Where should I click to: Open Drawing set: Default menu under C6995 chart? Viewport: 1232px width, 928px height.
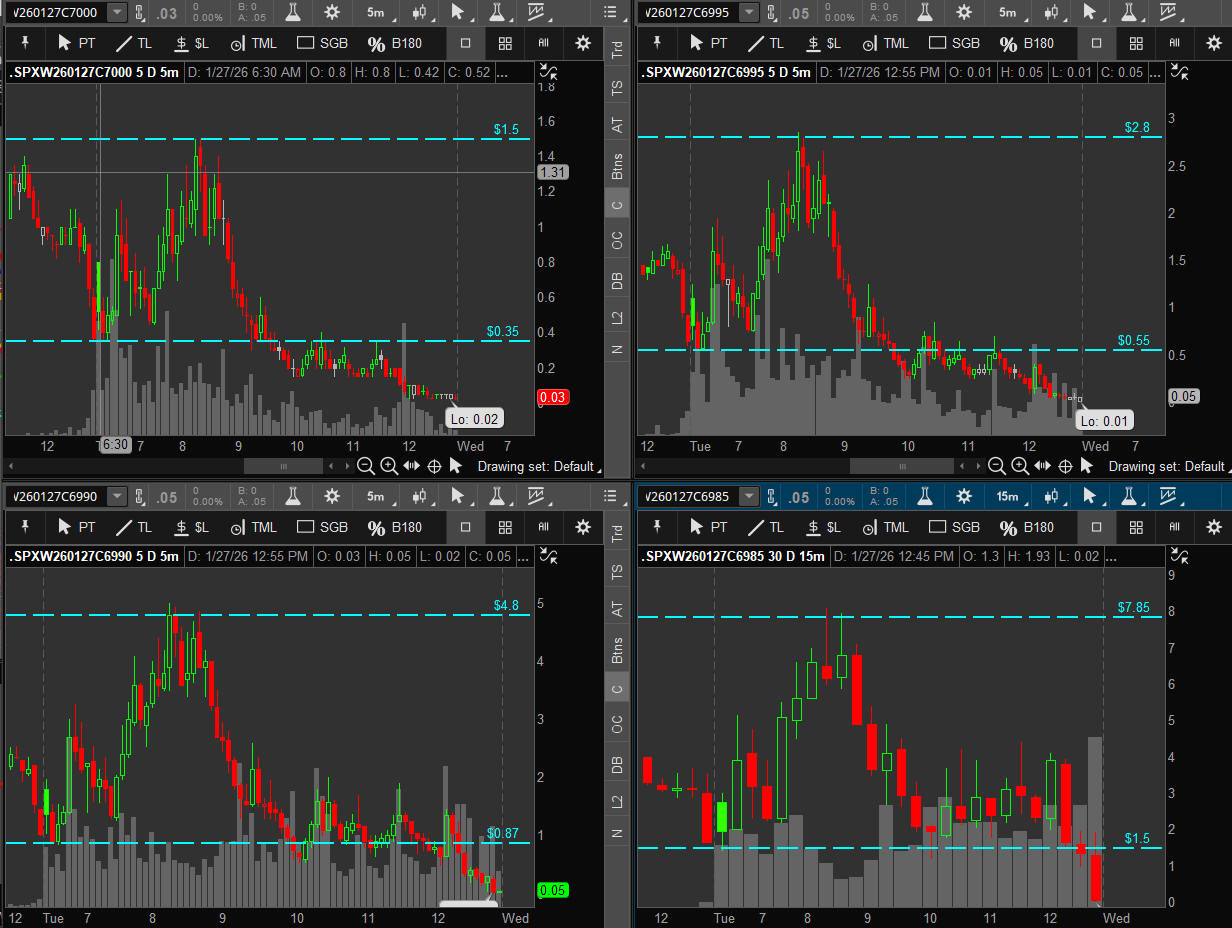(1166, 466)
